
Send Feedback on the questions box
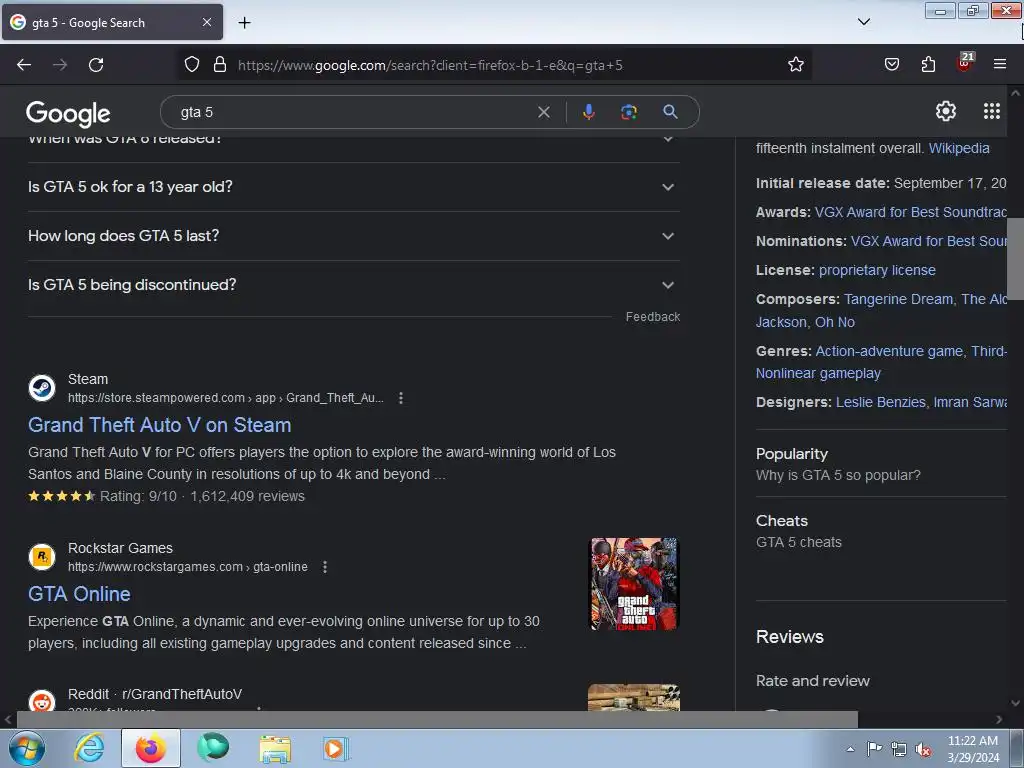click(x=652, y=317)
